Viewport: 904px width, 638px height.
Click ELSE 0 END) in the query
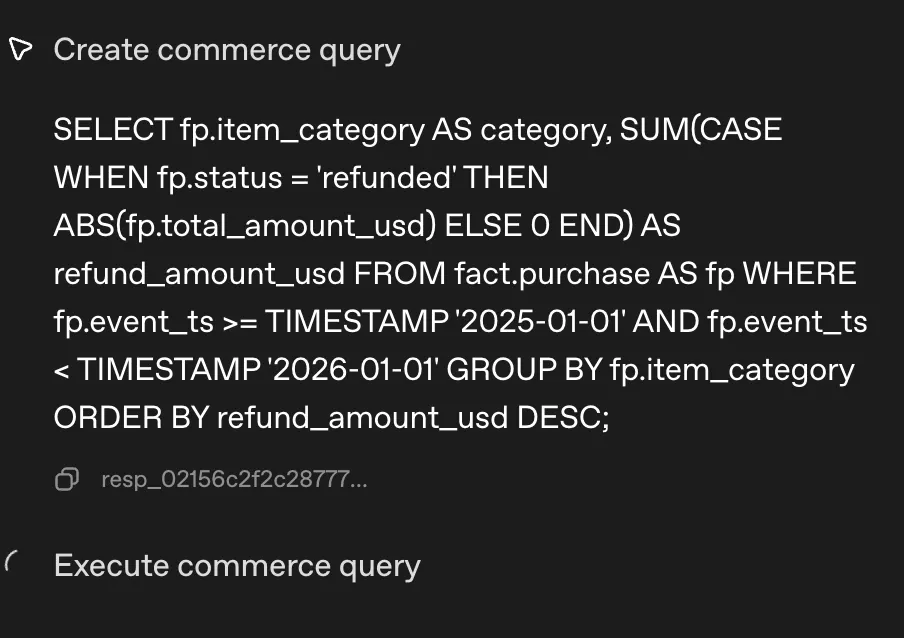pyautogui.click(x=538, y=226)
